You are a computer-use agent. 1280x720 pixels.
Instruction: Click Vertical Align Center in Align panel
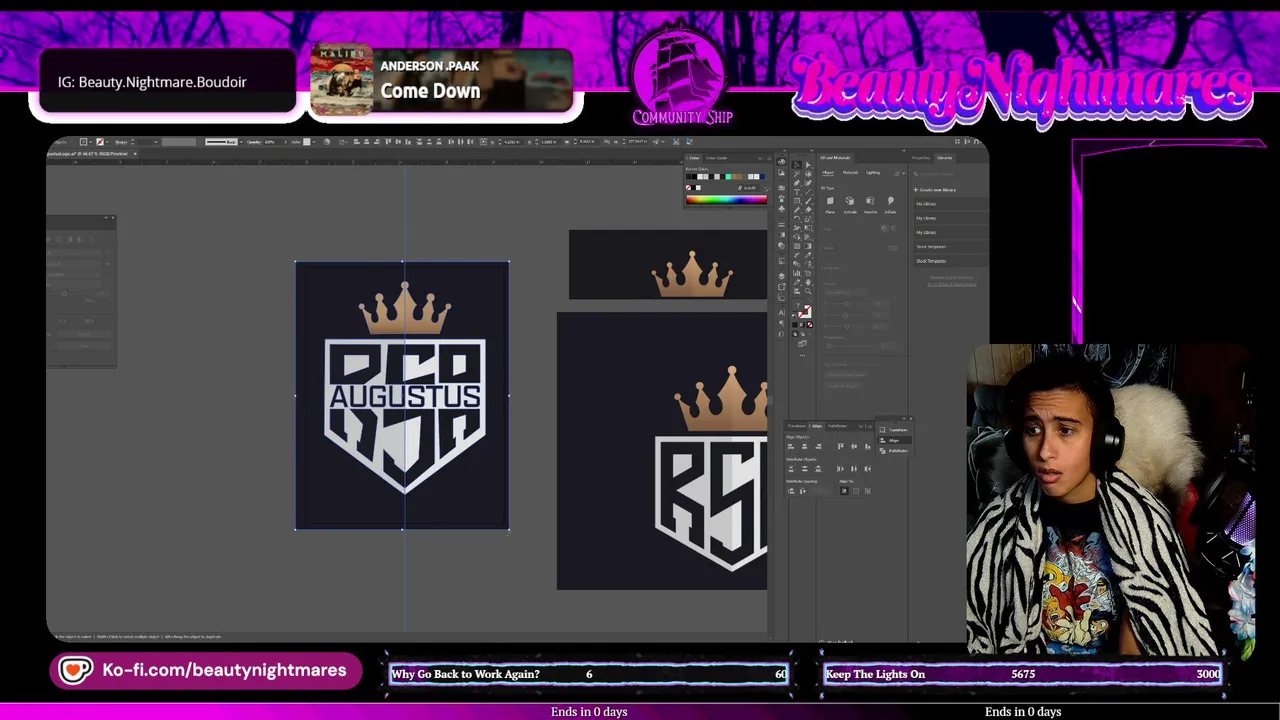pyautogui.click(x=854, y=447)
